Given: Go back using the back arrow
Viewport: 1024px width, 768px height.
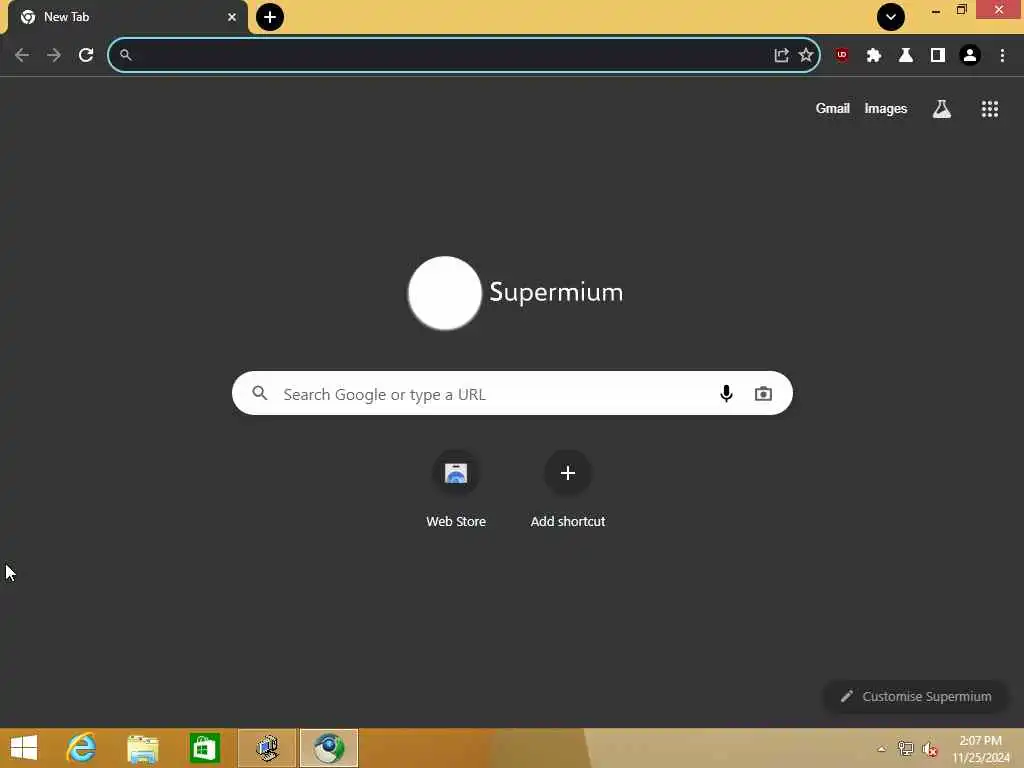Looking at the screenshot, I should (x=22, y=55).
